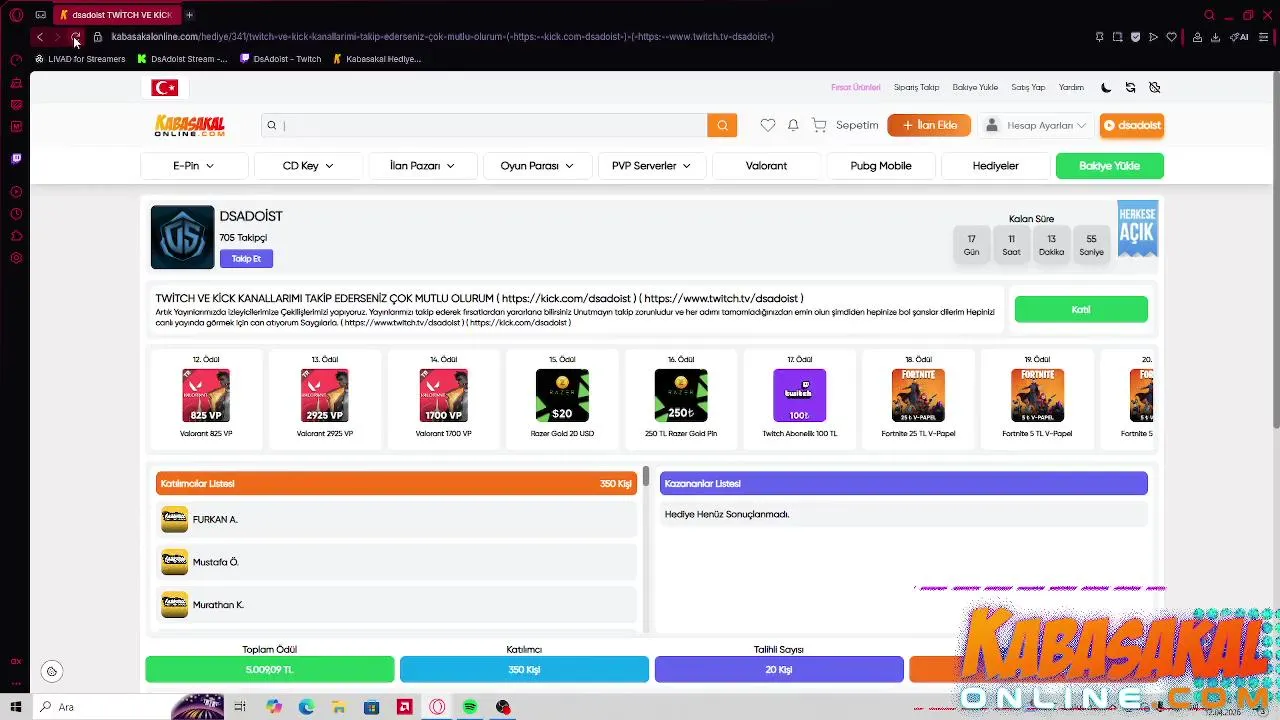Click the top-bar Bakiye Yükle link

pos(975,87)
